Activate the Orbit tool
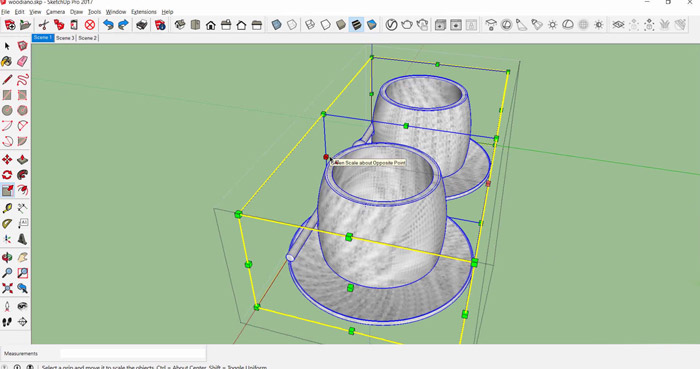The height and width of the screenshot is (369, 700). [7, 257]
